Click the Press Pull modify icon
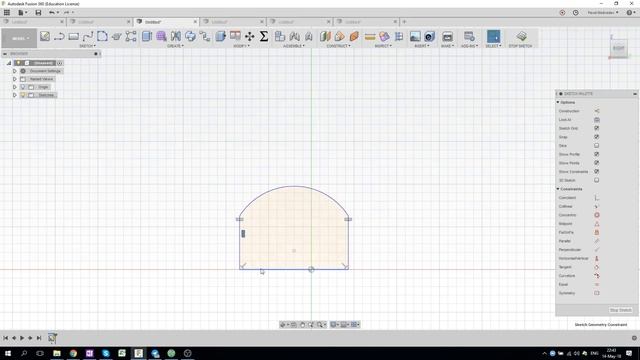The width and height of the screenshot is (640, 360). click(x=220, y=36)
